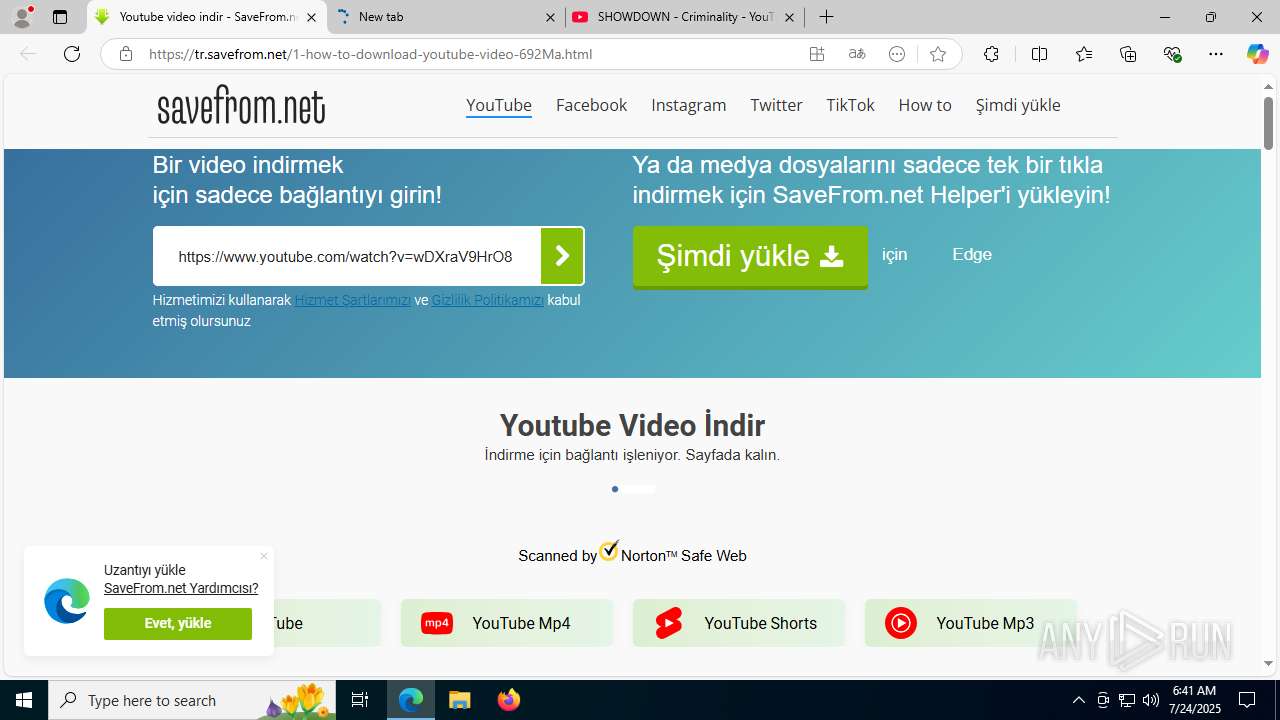1280x720 pixels.
Task: Click Şimdi yükle navigation link
Action: [x=1018, y=105]
